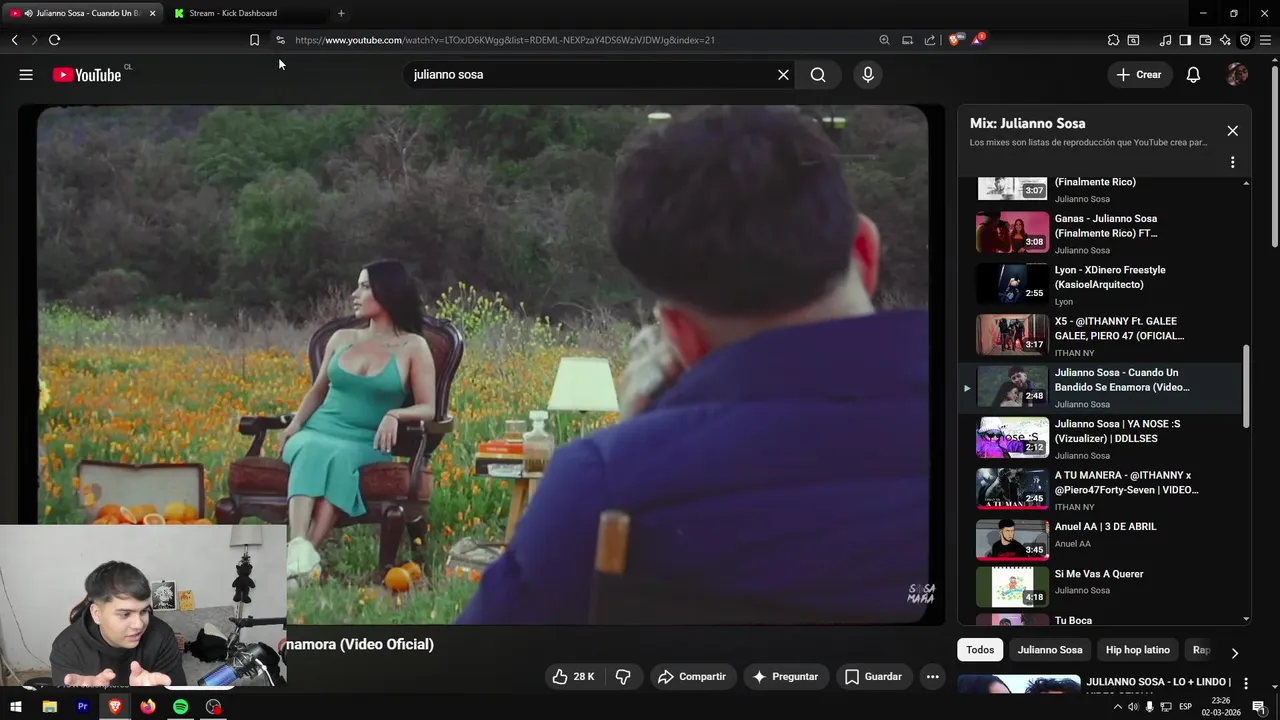
Task: Open options for the LO + LINDO recommendation
Action: pyautogui.click(x=1246, y=684)
